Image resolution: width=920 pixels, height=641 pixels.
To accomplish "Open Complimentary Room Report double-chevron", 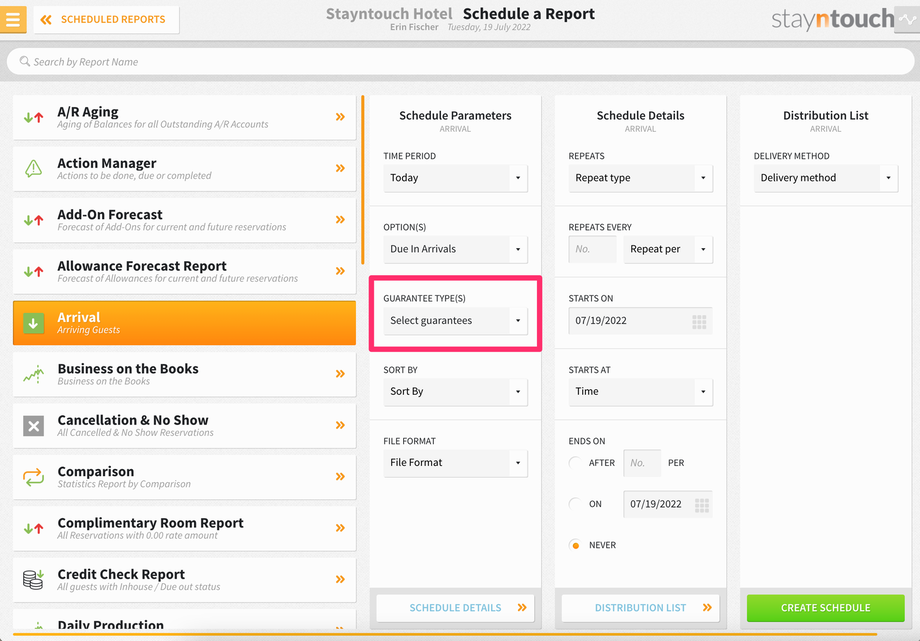I will 340,528.
